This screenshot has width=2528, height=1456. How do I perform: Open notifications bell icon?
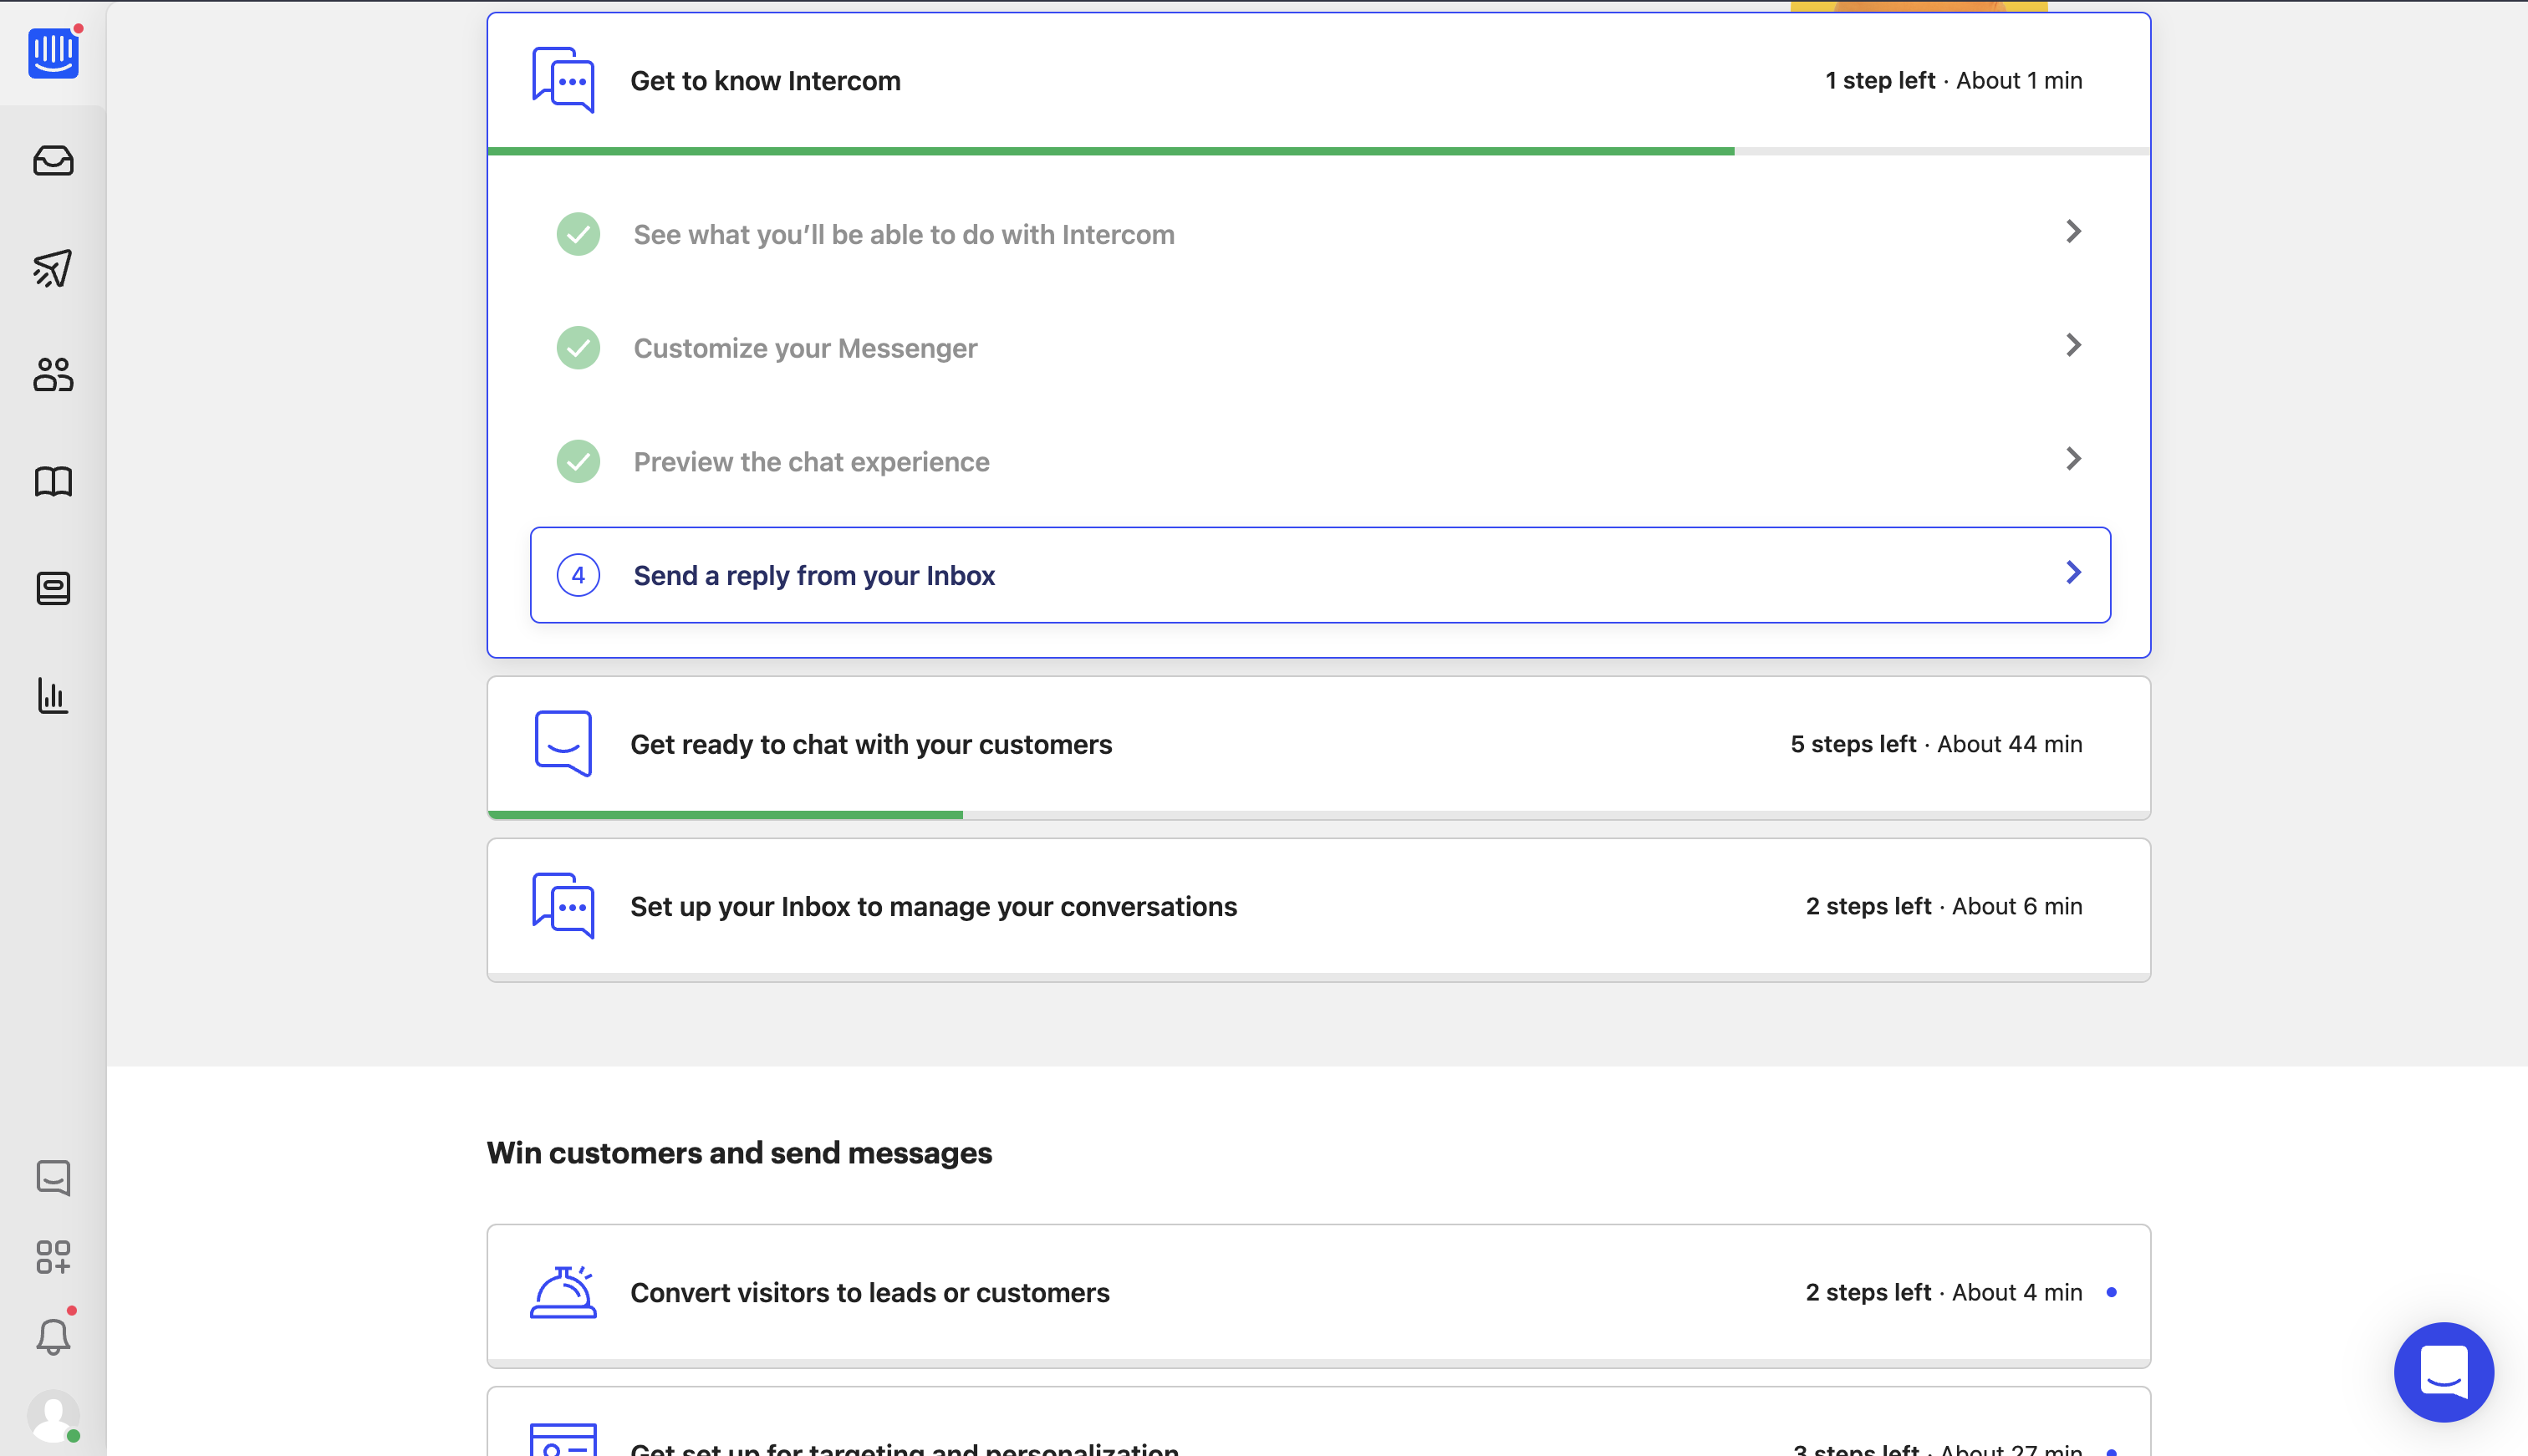pyautogui.click(x=53, y=1336)
